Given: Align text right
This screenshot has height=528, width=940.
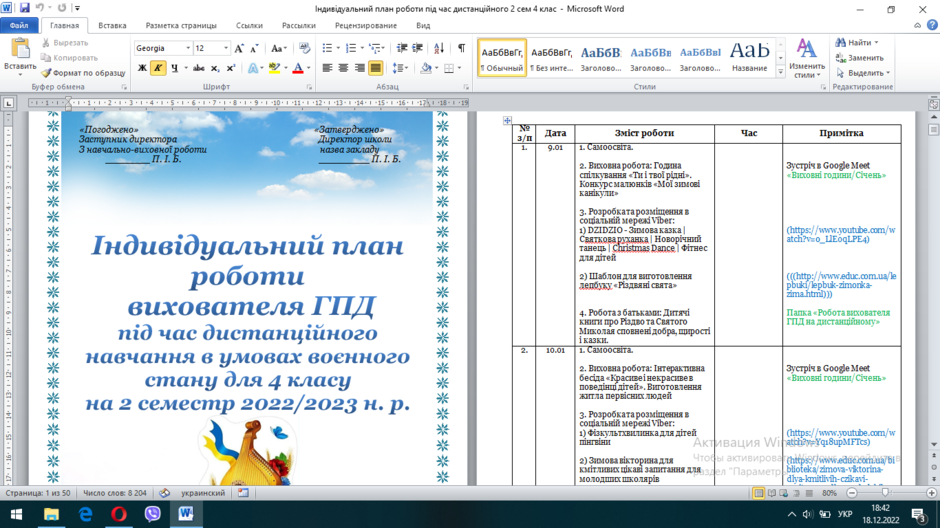Looking at the screenshot, I should coord(359,68).
